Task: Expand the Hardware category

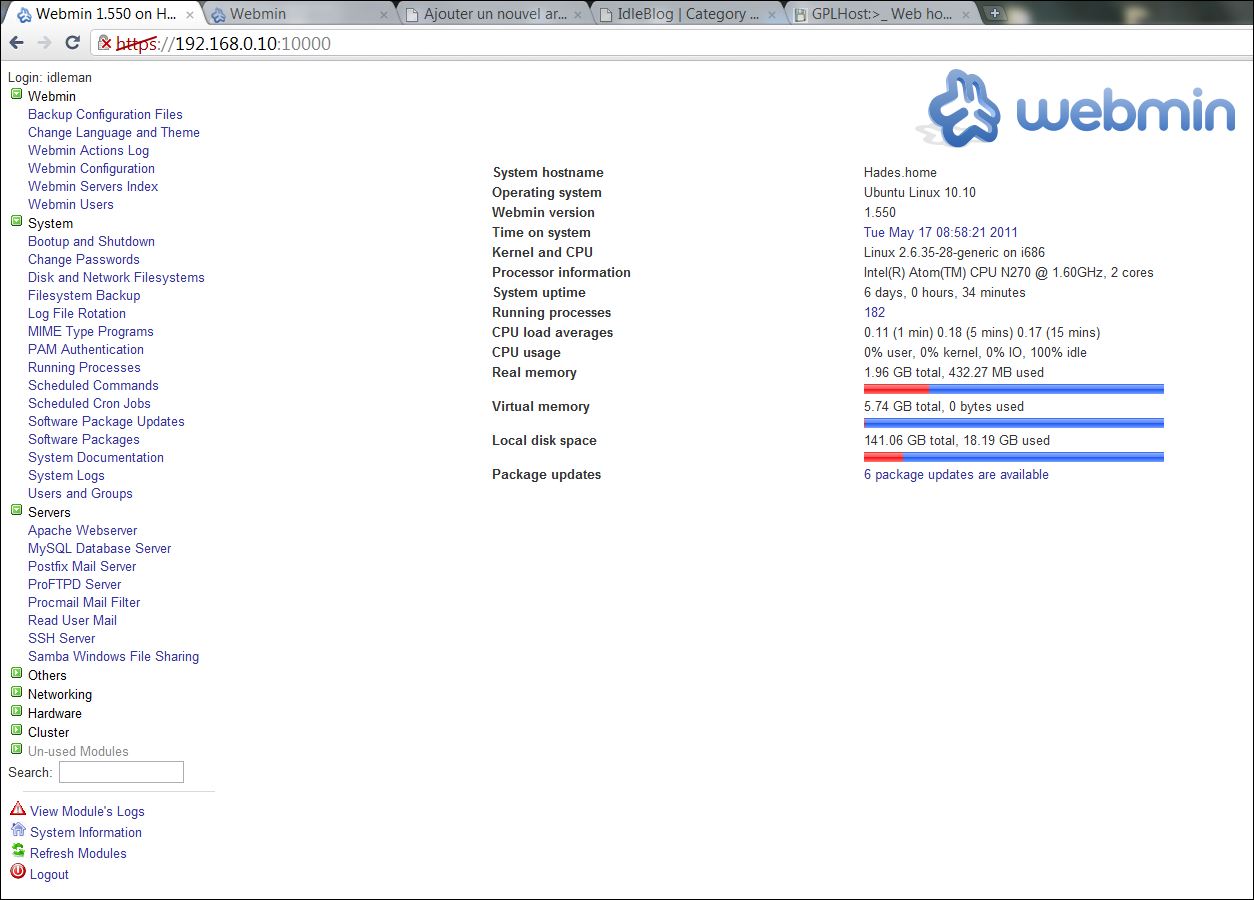Action: pyautogui.click(x=15, y=712)
